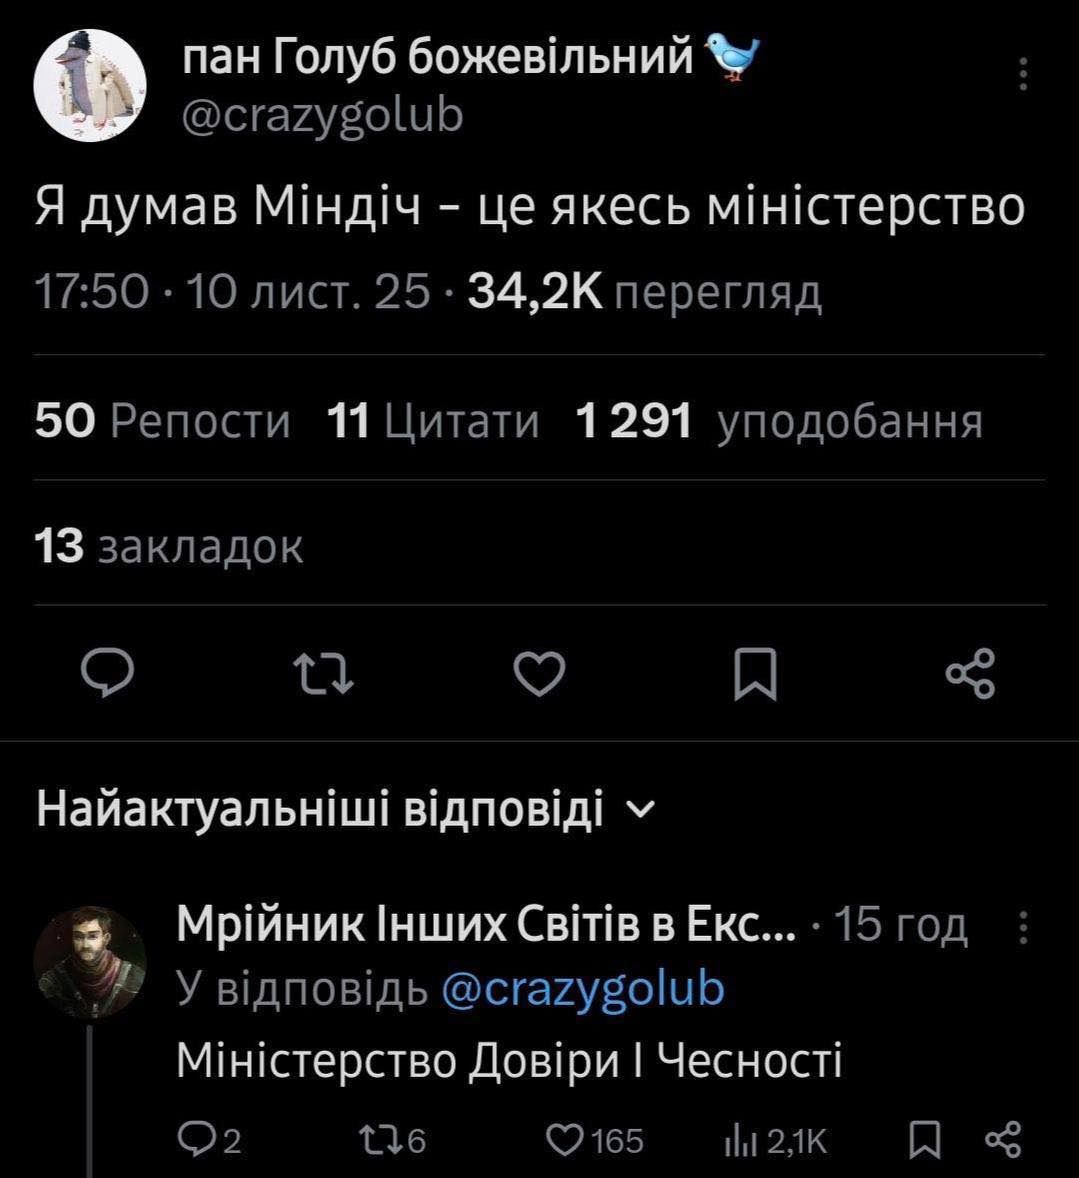View the reply's 2,1K view analytics
1079x1178 pixels.
point(776,1140)
